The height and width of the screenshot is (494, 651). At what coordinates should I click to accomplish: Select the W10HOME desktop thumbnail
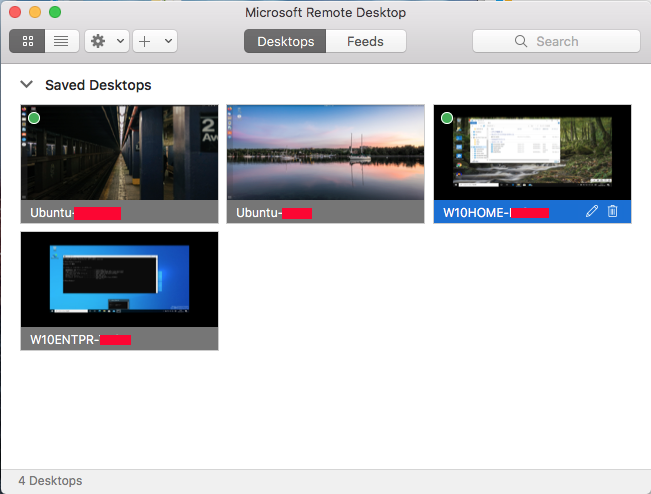click(x=532, y=153)
